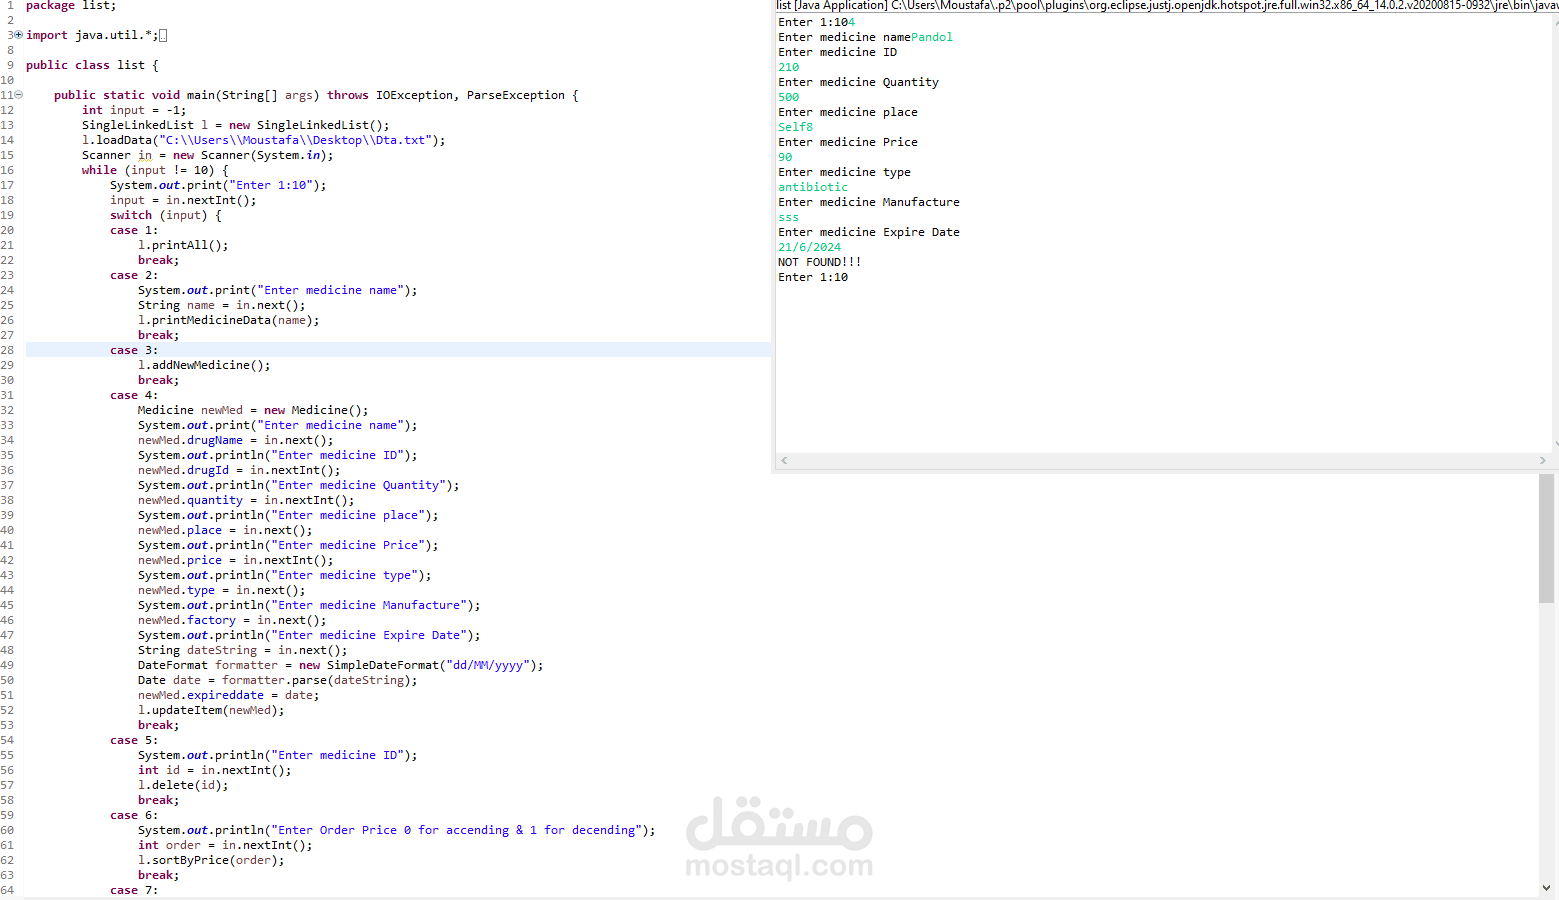This screenshot has height=900, width=1559.
Task: Click the final console prompt 'Enter 1:10'
Action: (813, 277)
